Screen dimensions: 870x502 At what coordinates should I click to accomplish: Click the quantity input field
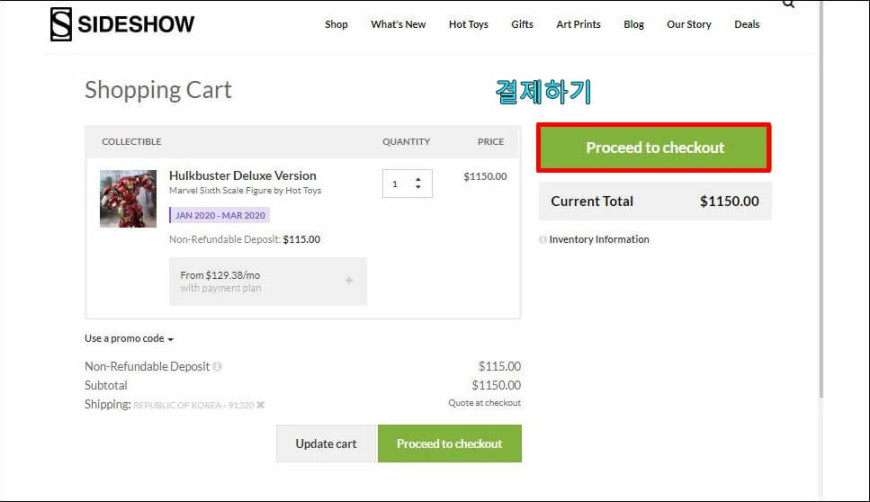(407, 184)
